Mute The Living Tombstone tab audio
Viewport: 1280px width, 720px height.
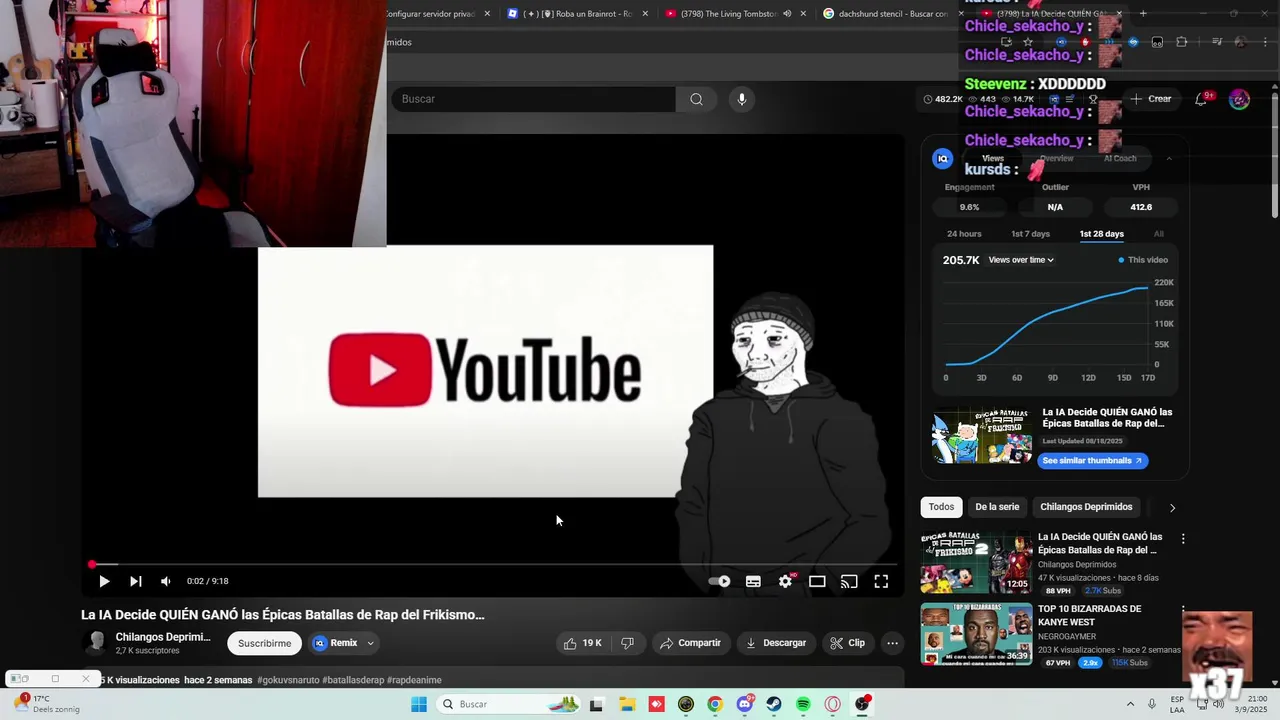click(x=787, y=14)
